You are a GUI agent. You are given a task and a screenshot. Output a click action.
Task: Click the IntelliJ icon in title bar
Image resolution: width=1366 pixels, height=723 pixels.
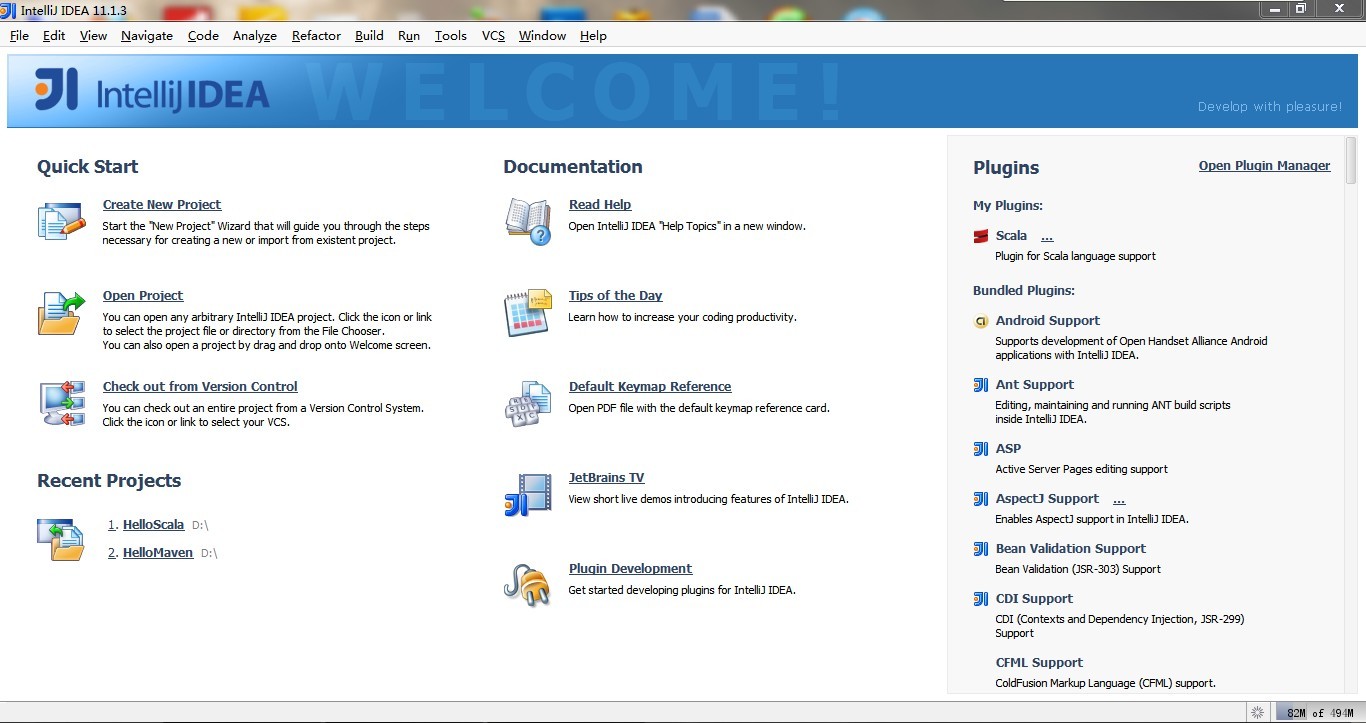coord(8,9)
